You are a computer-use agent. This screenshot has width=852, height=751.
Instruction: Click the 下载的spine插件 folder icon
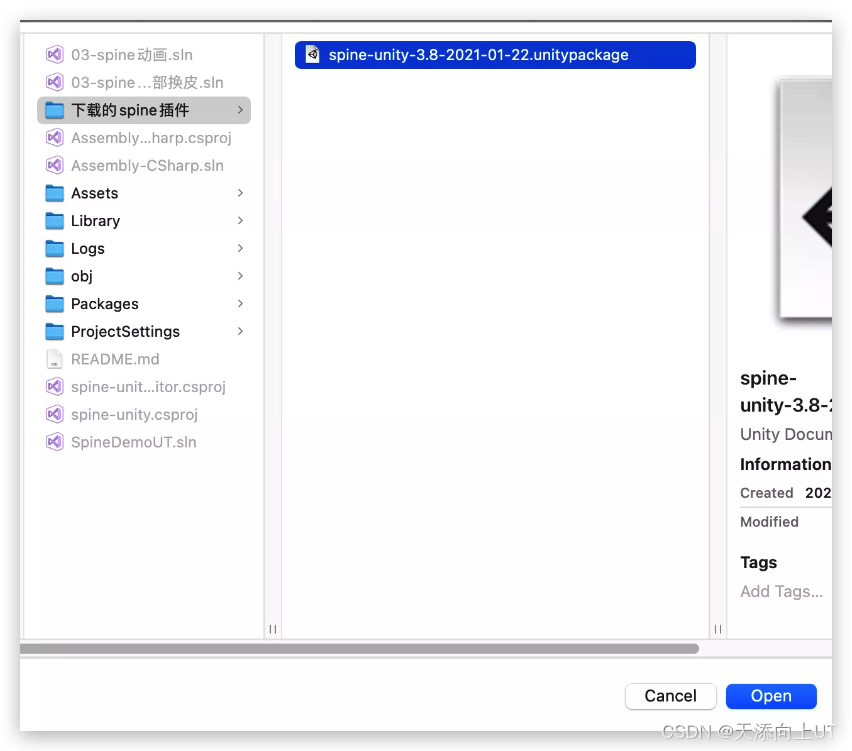point(54,110)
